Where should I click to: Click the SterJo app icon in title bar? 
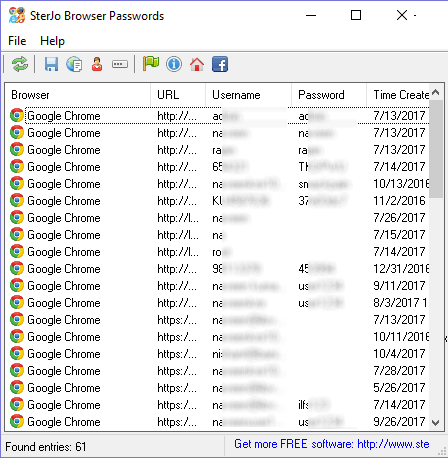coord(17,15)
